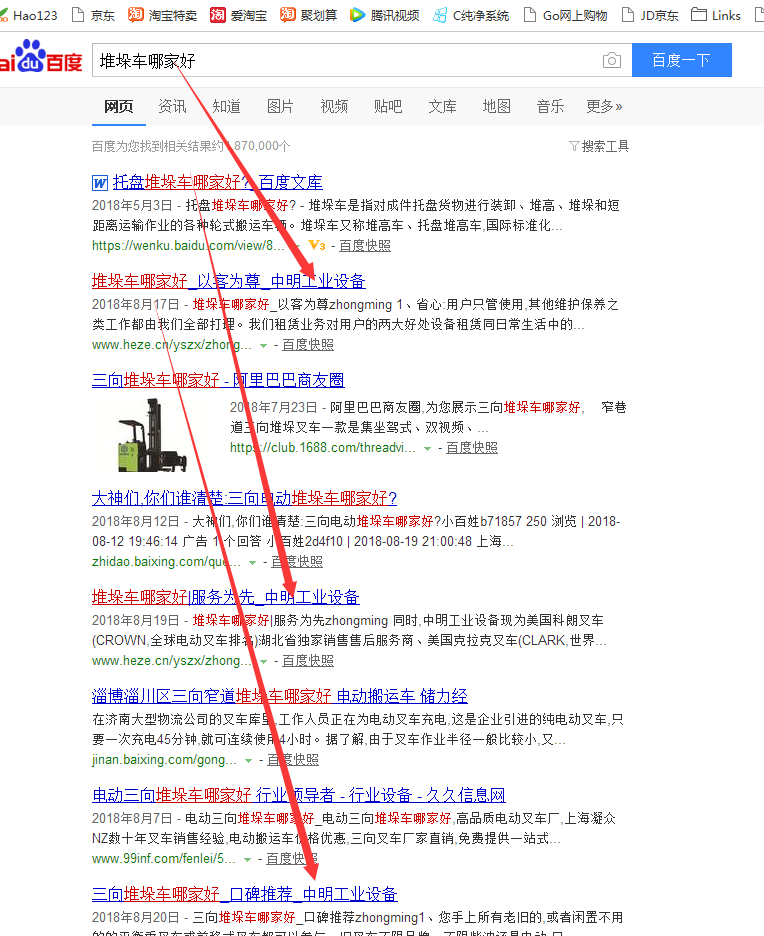764x936 pixels.
Task: Switch to the 视频 tab
Action: tap(334, 106)
